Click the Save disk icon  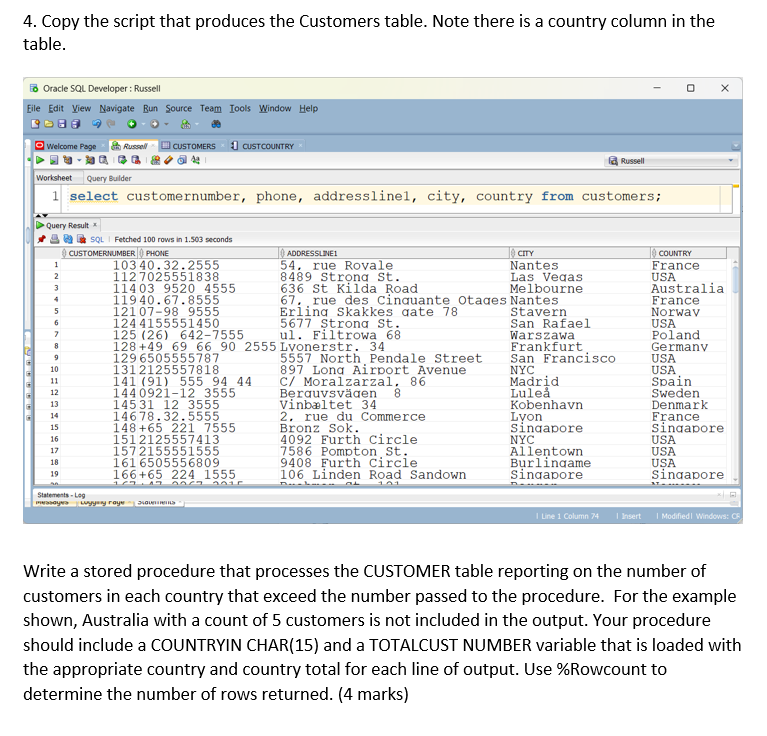(62, 124)
